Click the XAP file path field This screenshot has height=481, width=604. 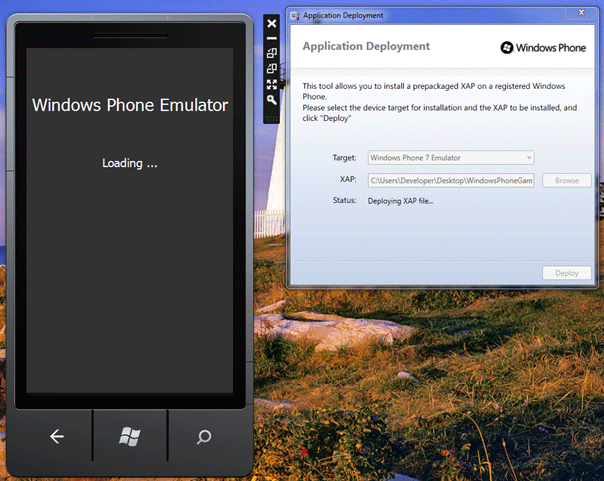tap(451, 180)
